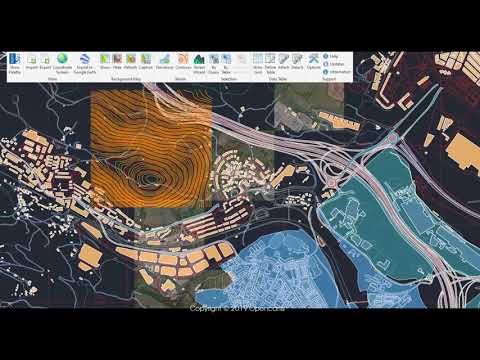This screenshot has width=480, height=360.
Task: Open the Options settings tool
Action: [x=313, y=62]
